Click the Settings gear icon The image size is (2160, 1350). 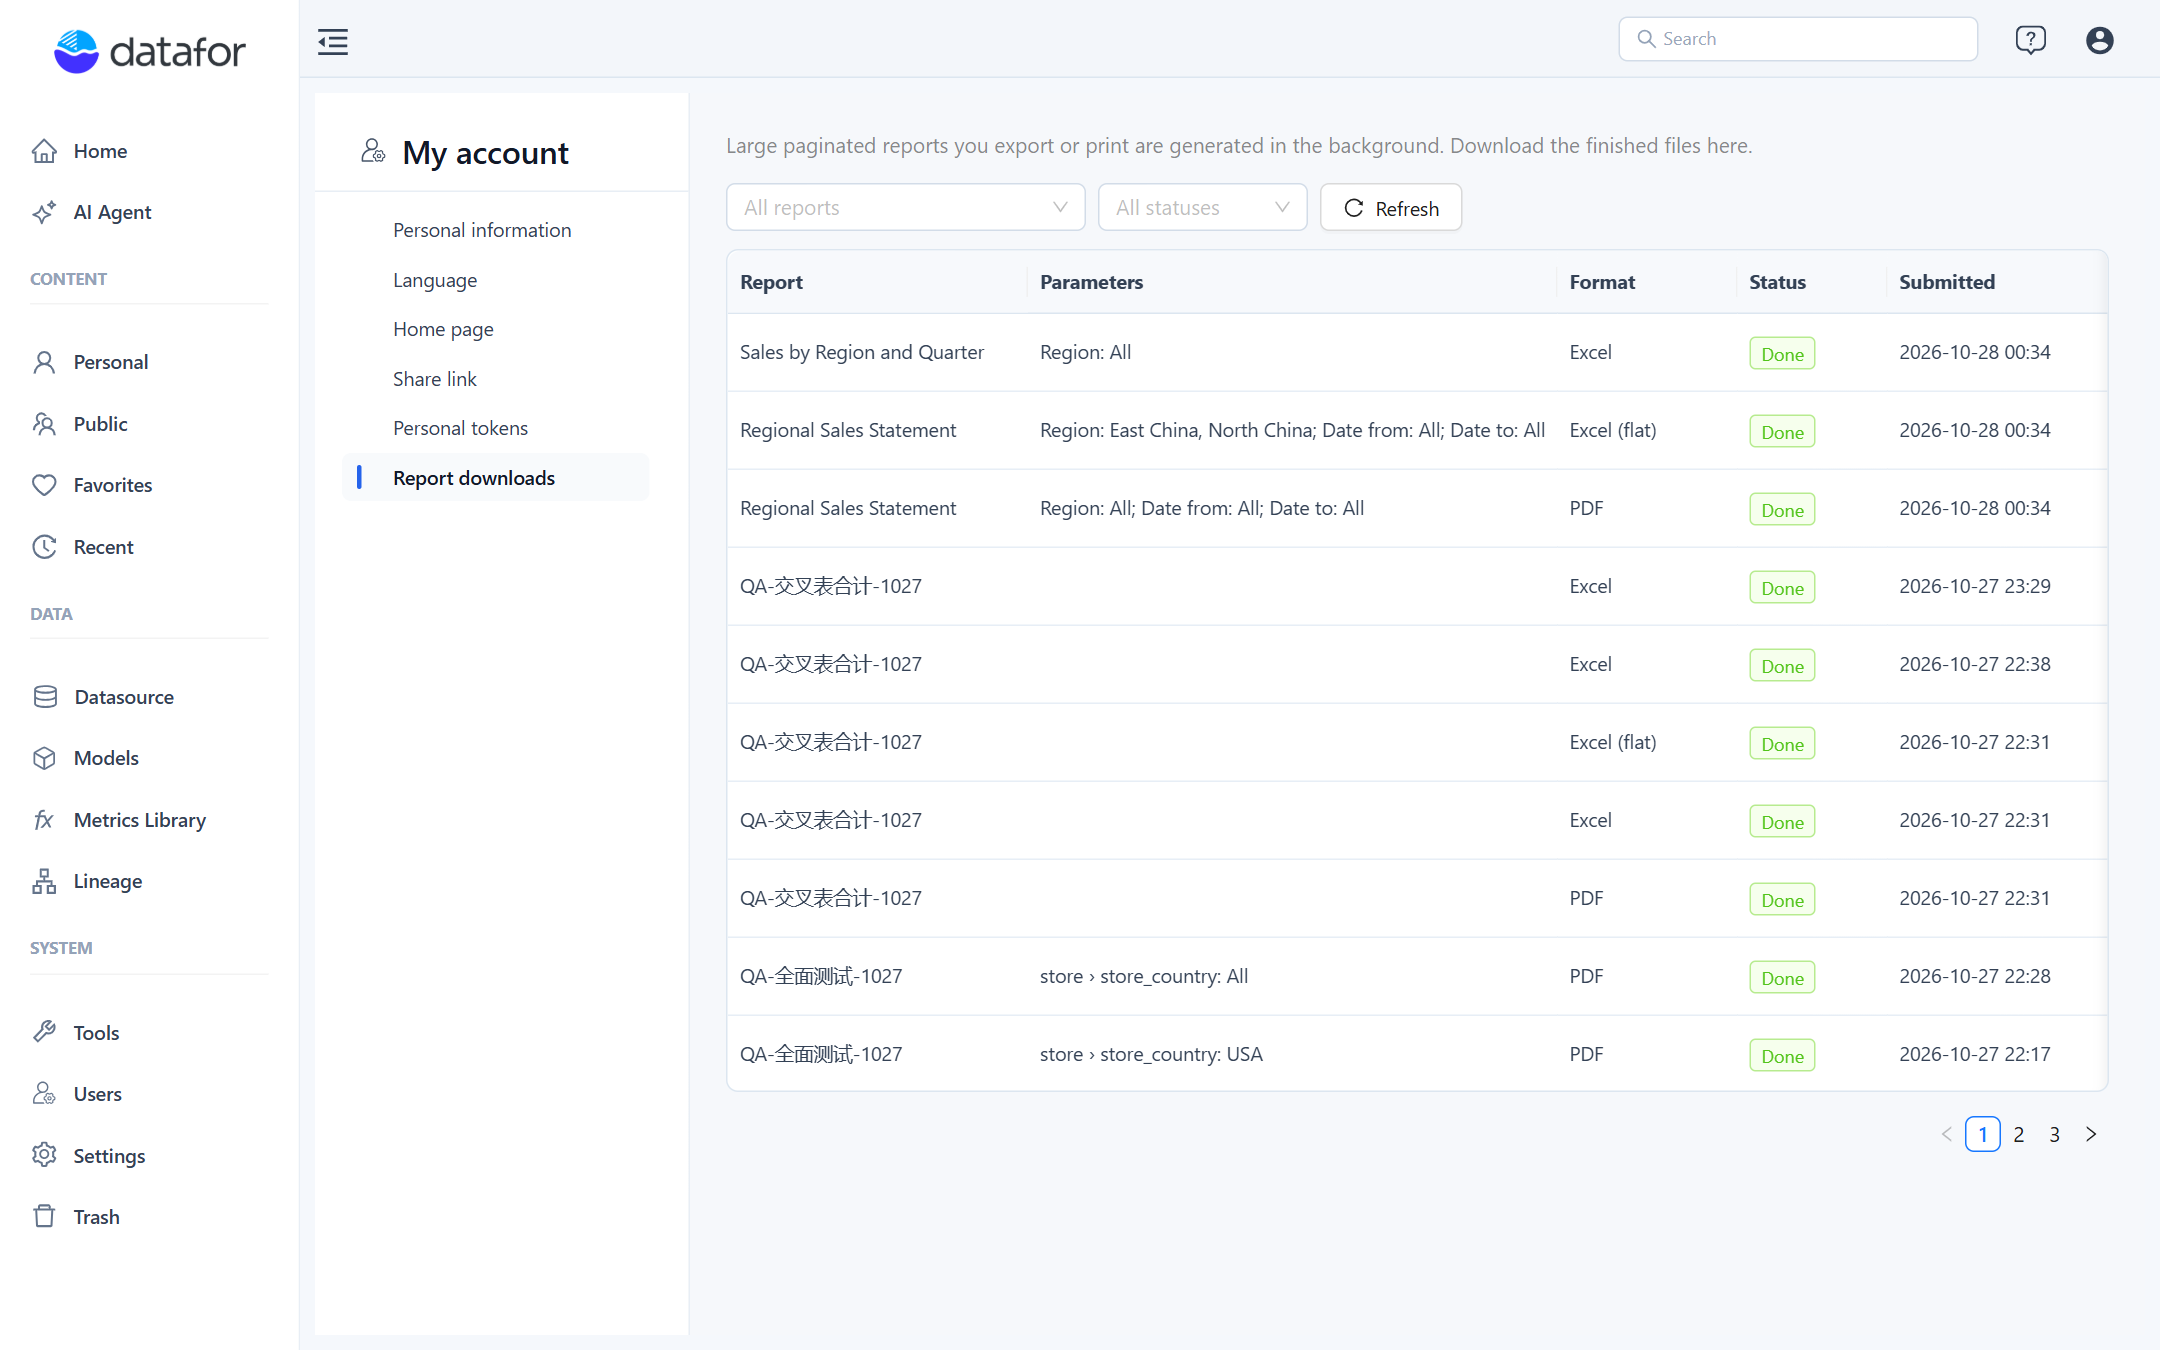click(x=44, y=1155)
